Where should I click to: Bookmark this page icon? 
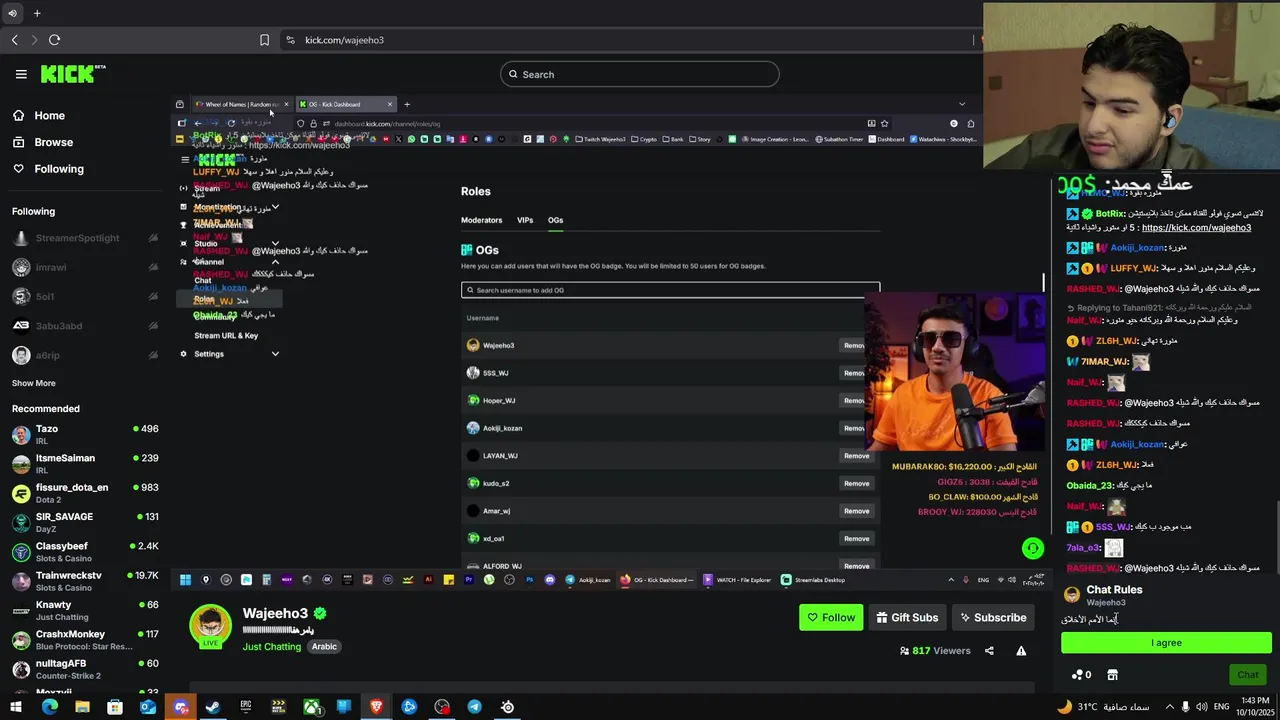coord(264,40)
